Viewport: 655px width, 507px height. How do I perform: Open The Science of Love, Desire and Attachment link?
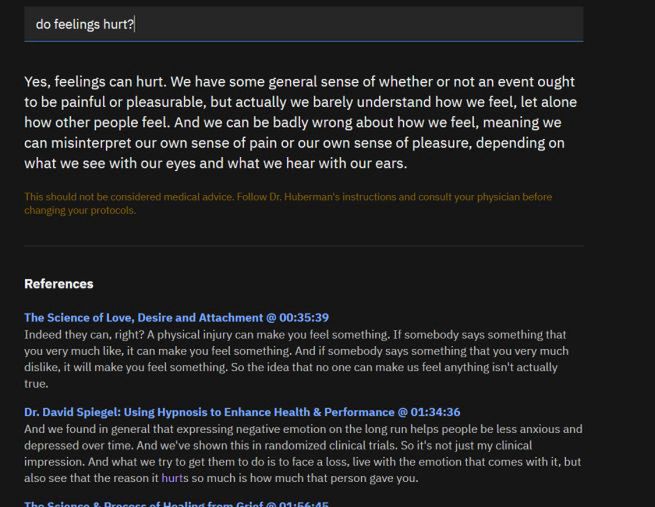click(176, 318)
